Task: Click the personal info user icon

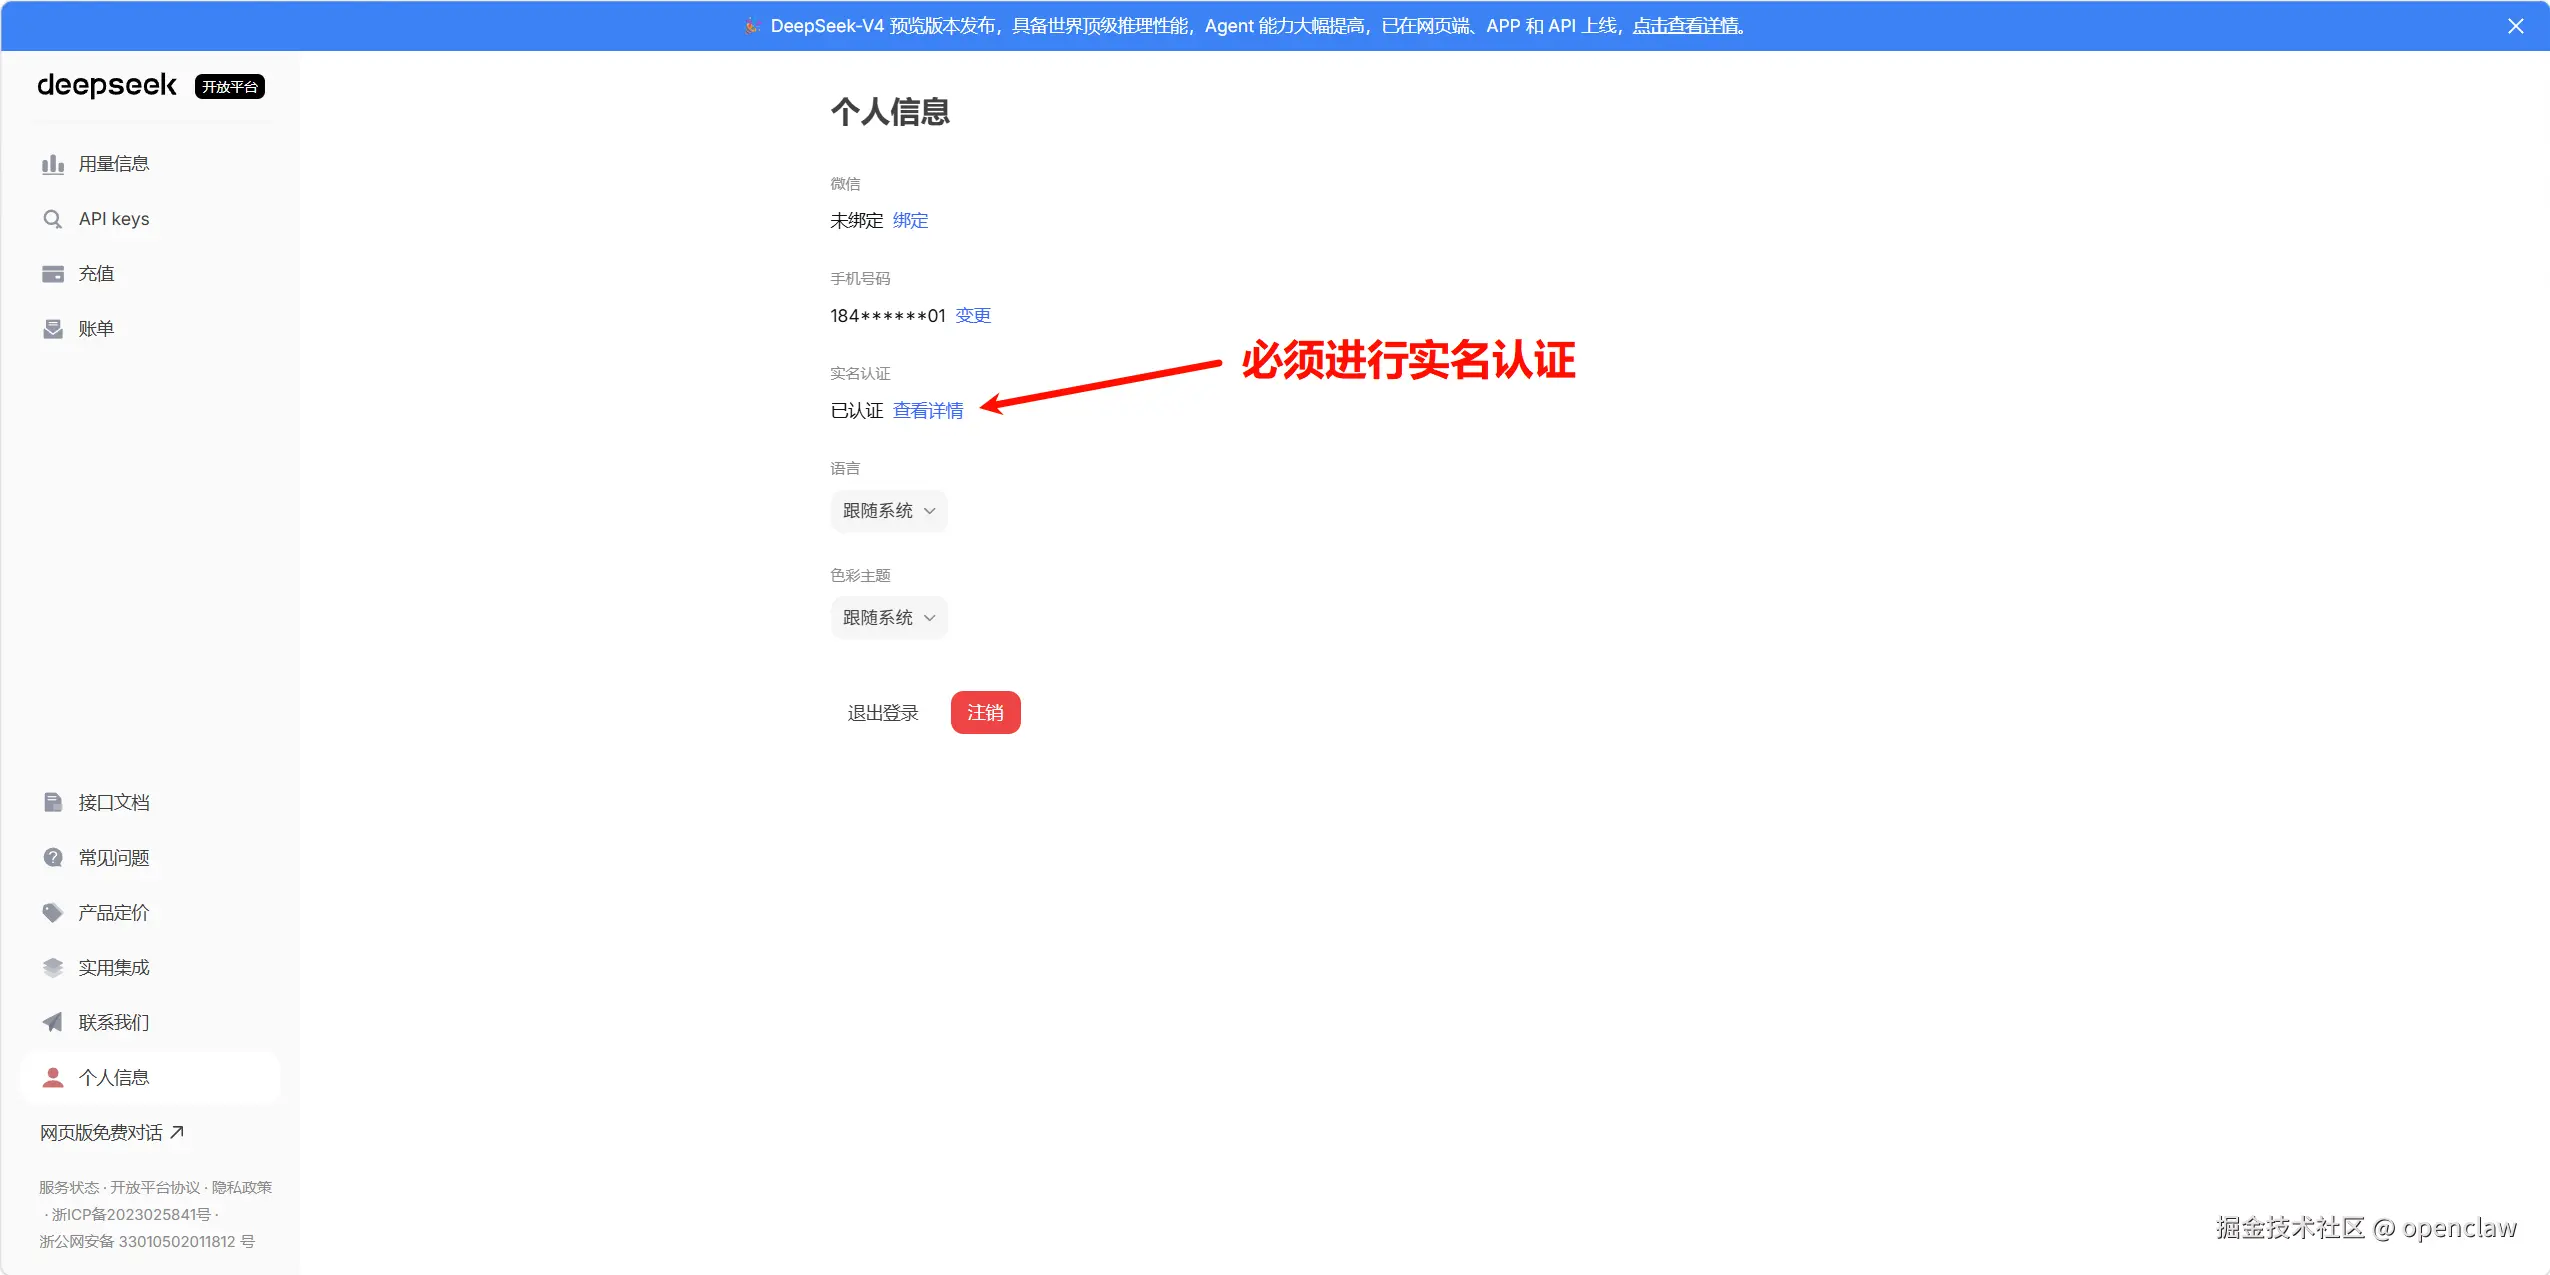Action: tap(53, 1077)
